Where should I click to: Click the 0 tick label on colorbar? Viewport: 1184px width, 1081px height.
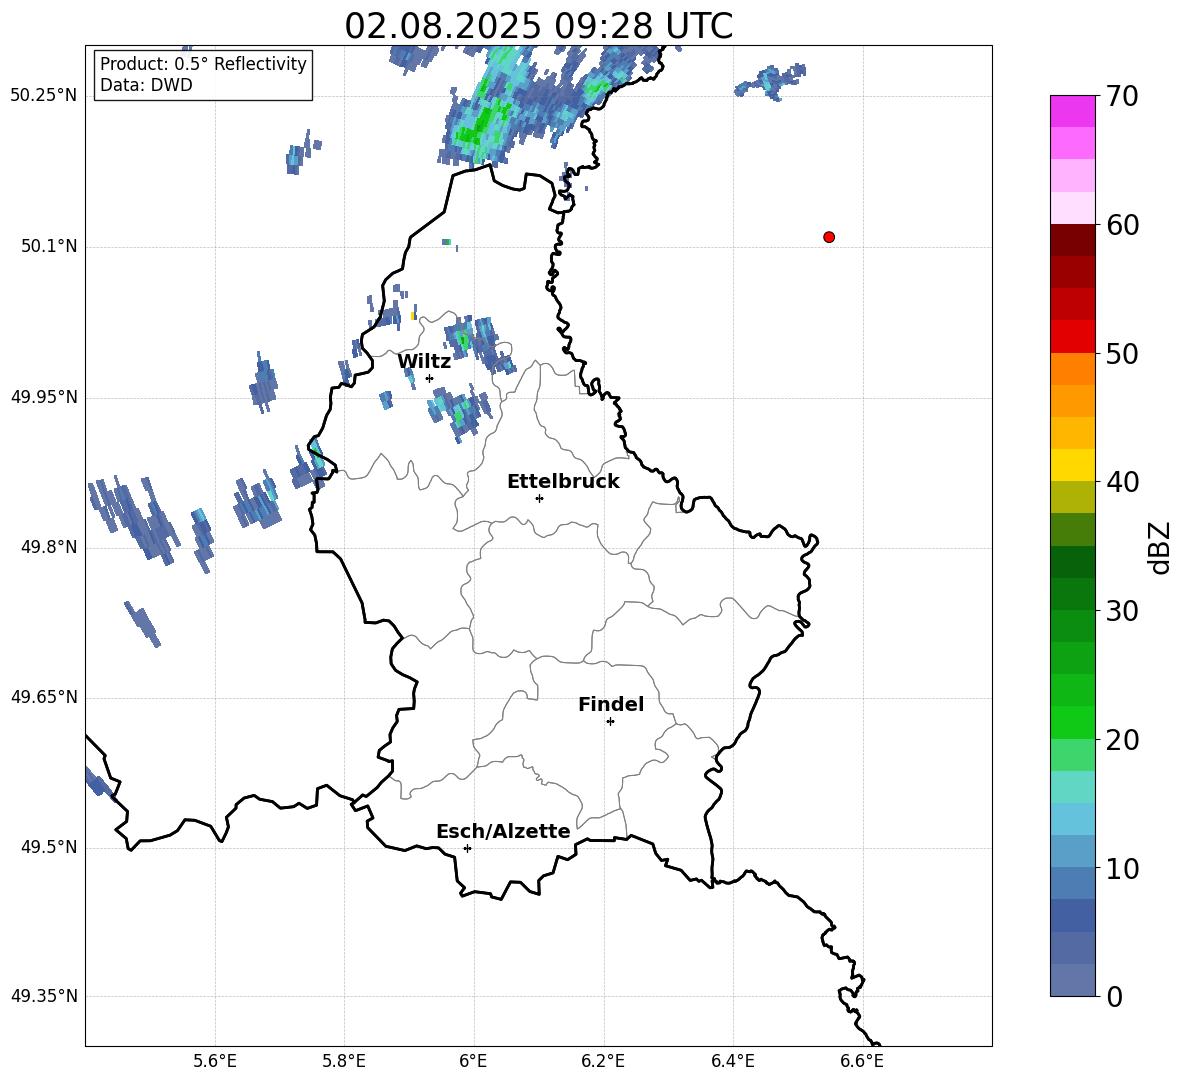point(1114,997)
